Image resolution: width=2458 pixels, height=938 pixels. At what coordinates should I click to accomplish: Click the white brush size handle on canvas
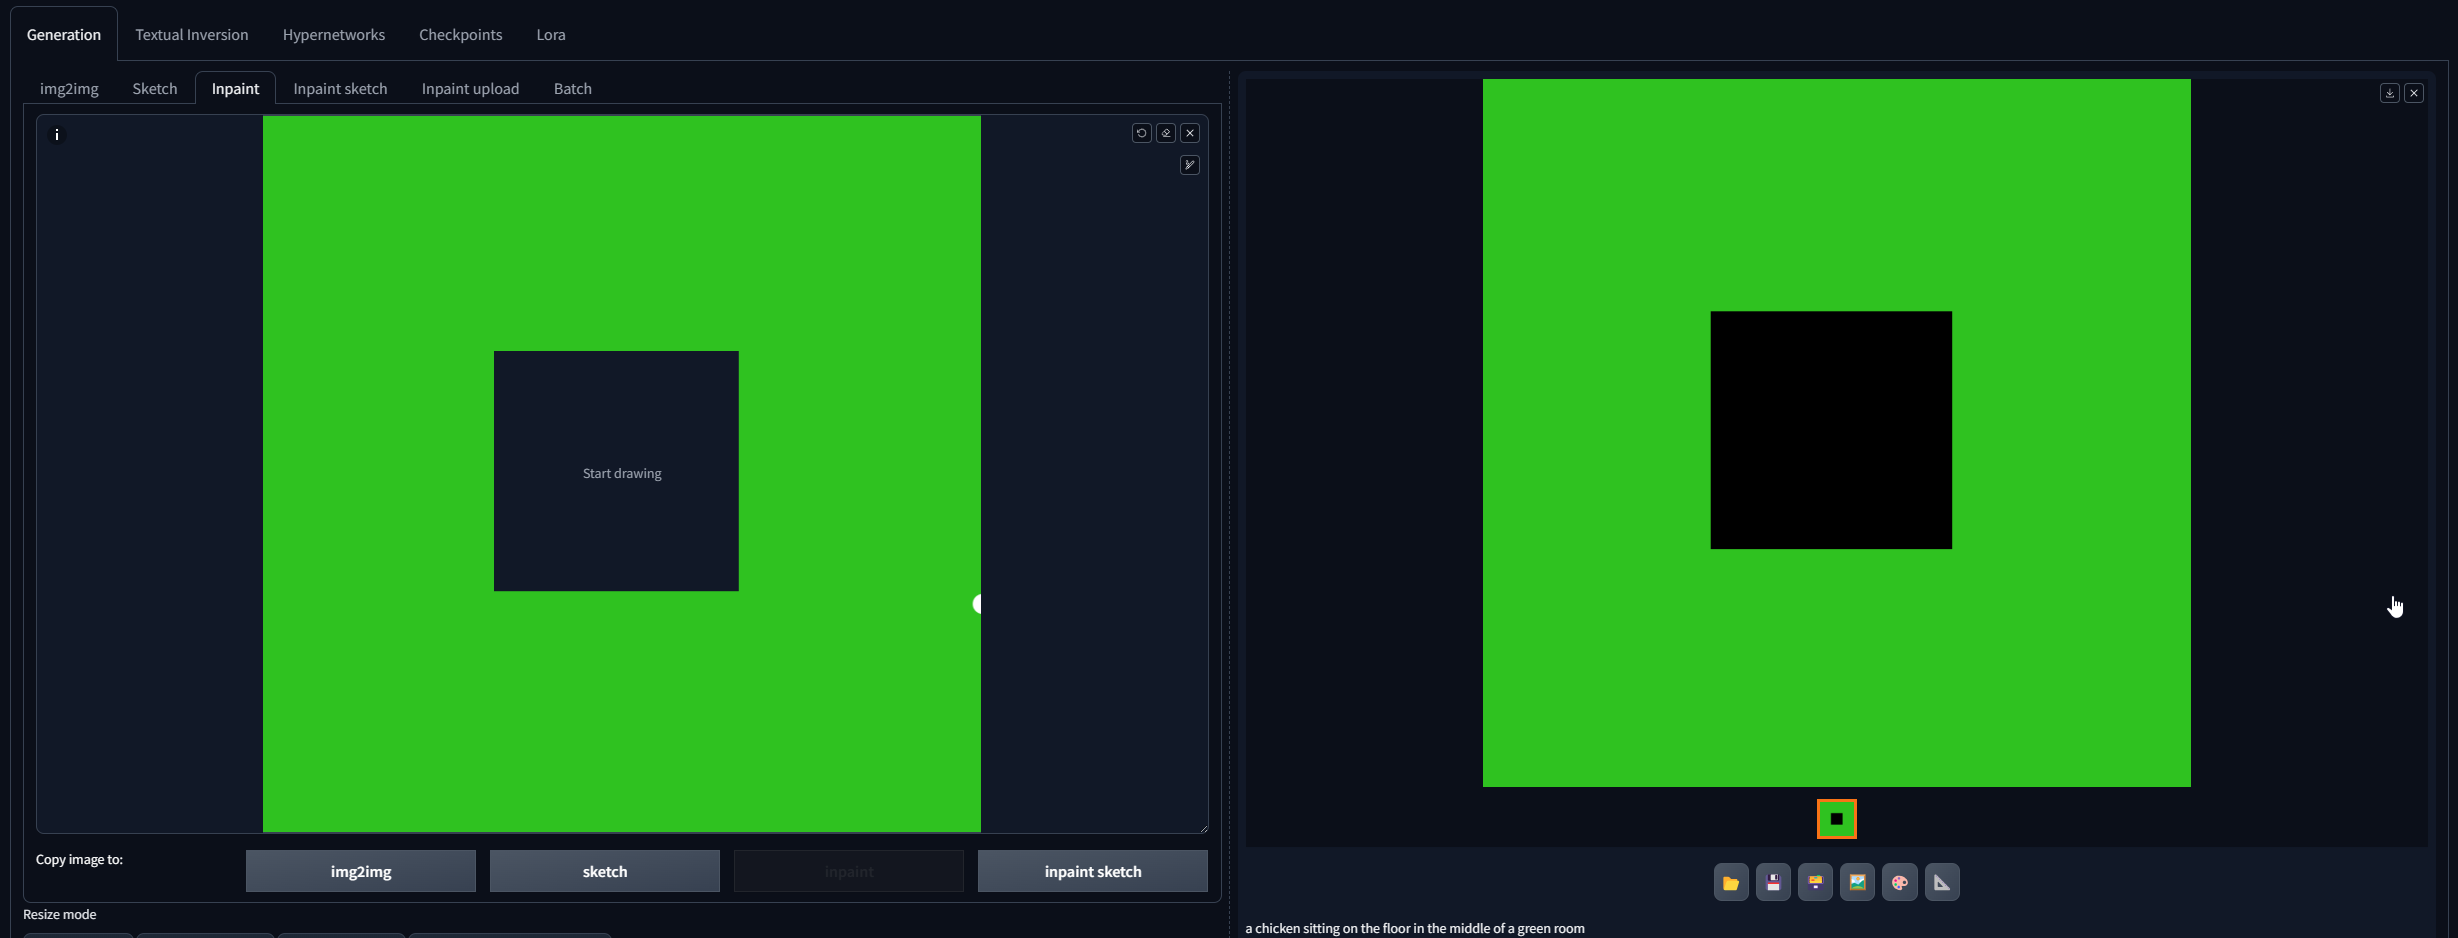pyautogui.click(x=977, y=603)
